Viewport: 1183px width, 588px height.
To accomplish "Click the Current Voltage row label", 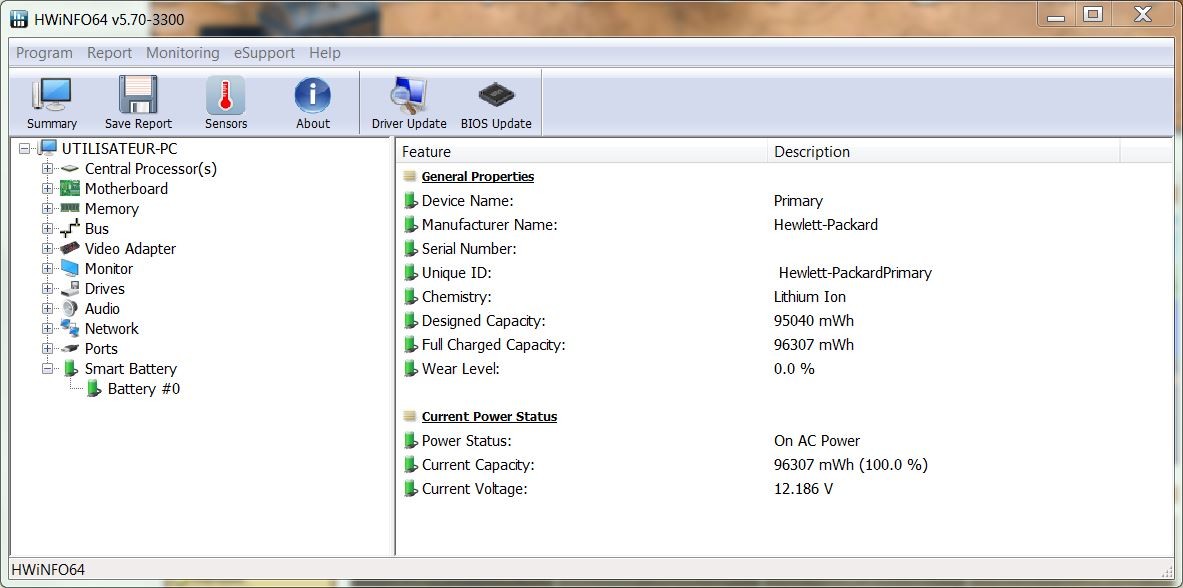I will tap(475, 489).
